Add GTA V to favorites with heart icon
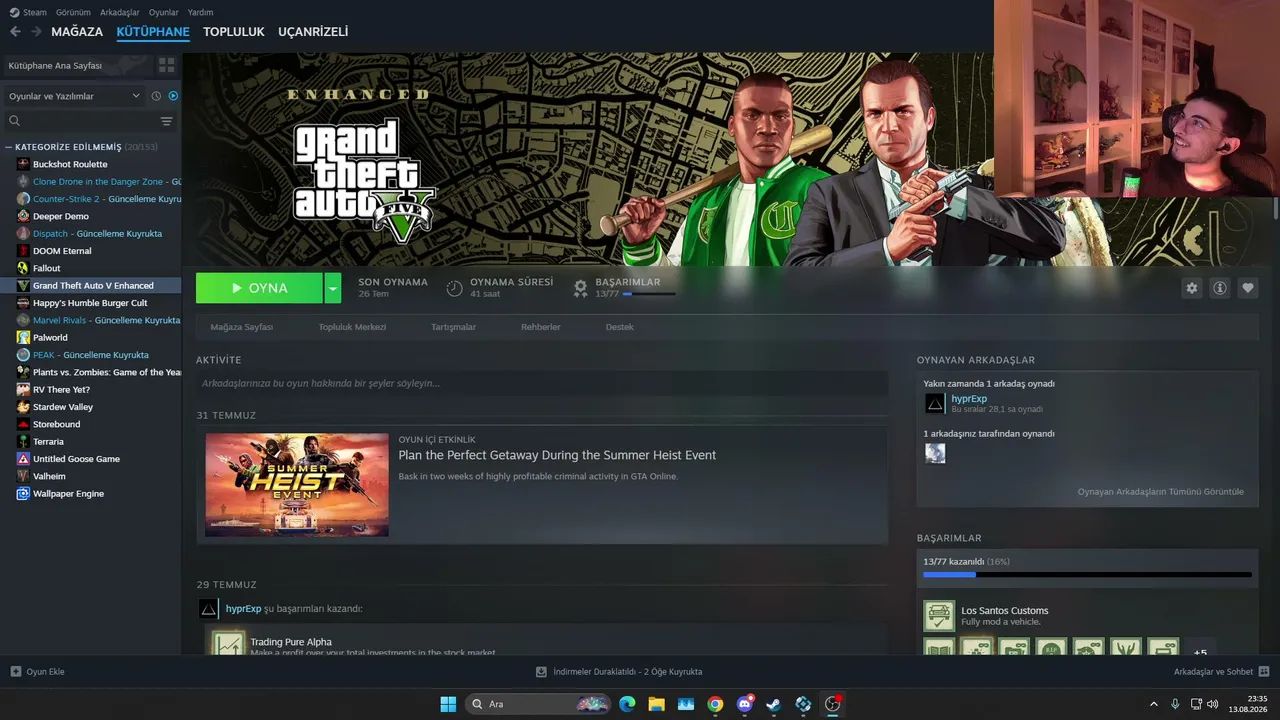The image size is (1280, 720). [1248, 288]
